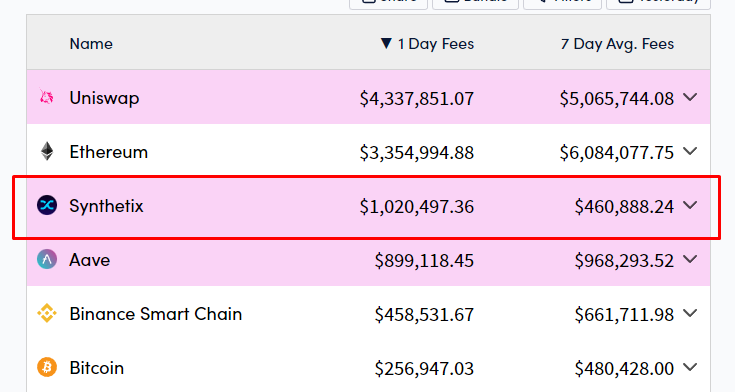This screenshot has height=392, width=735.
Task: Click the Aave logo icon
Action: (x=47, y=259)
